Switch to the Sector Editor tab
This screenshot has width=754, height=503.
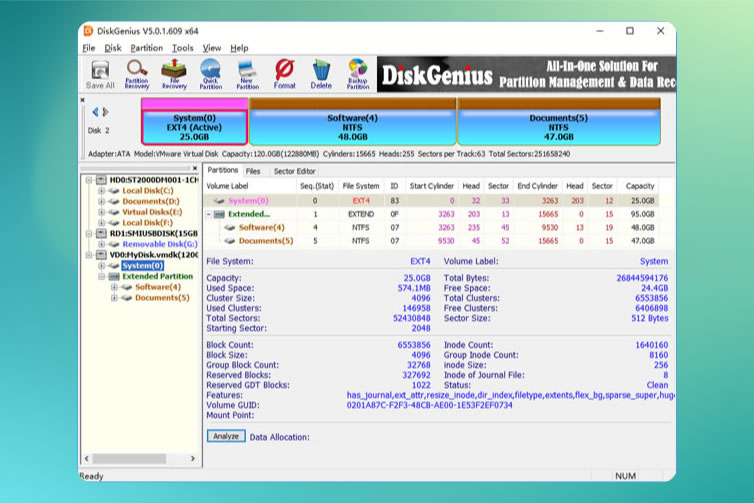click(294, 171)
